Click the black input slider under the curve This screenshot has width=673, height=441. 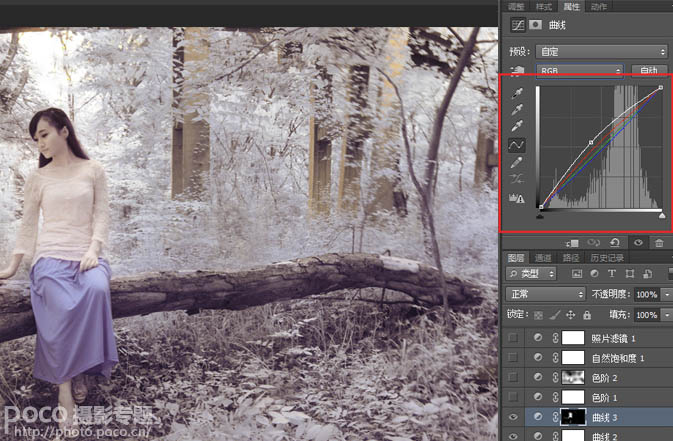pyautogui.click(x=540, y=215)
